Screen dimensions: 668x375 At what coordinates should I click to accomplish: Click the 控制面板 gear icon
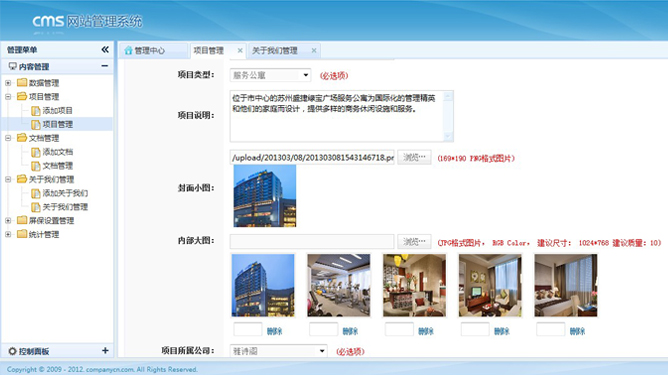pos(12,351)
